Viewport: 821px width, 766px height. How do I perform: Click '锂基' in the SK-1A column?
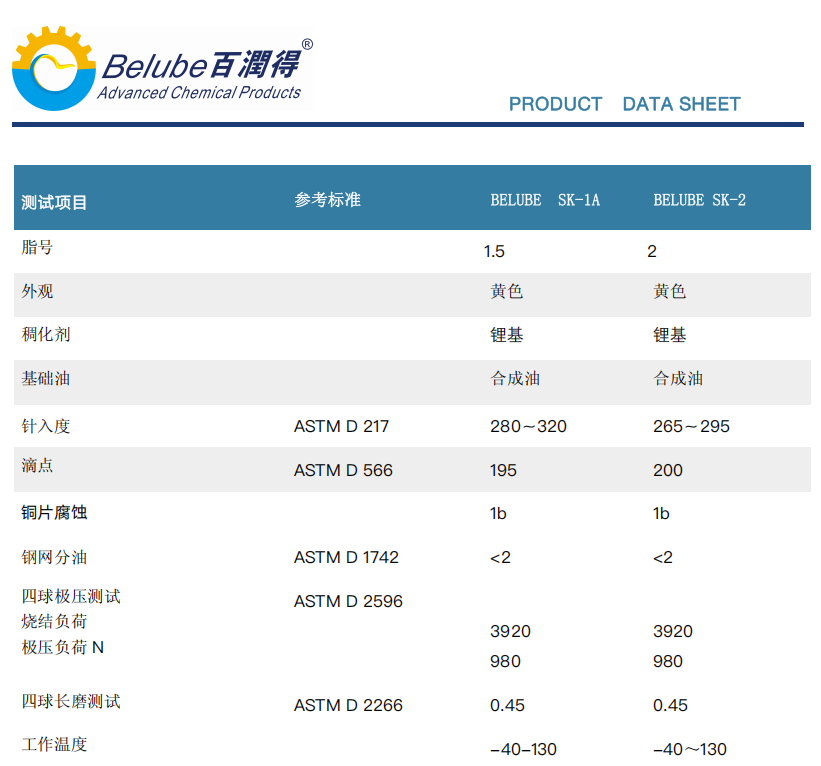point(506,335)
